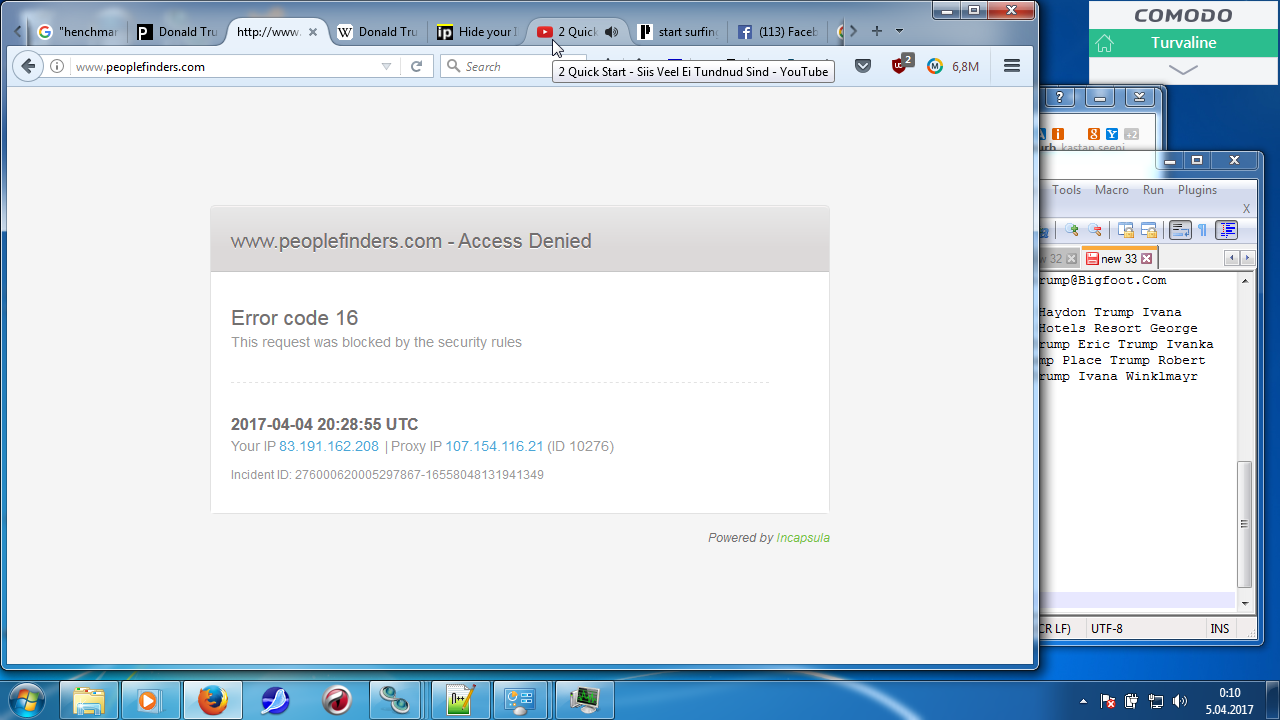Click the orange 'i' icon in background window
The width and height of the screenshot is (1280, 720).
(1058, 134)
